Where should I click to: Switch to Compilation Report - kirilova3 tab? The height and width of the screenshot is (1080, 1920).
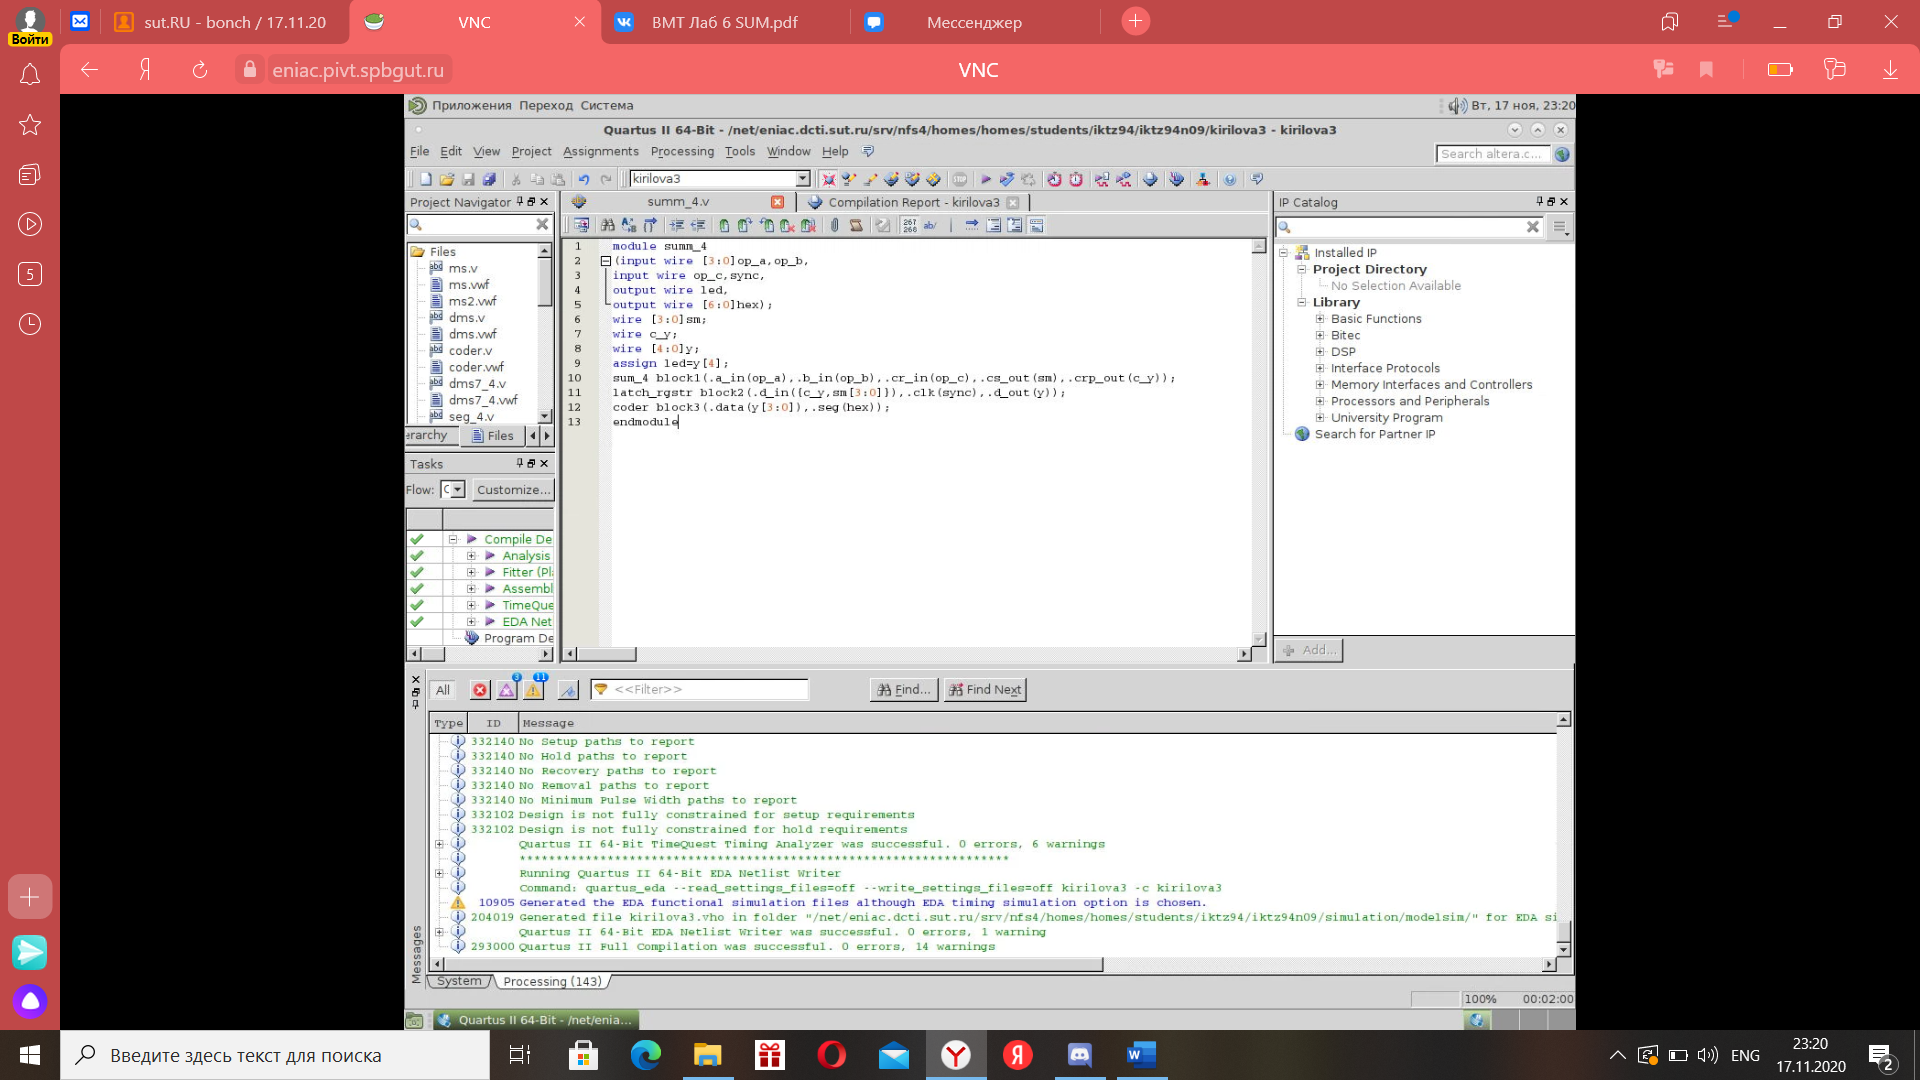point(913,202)
